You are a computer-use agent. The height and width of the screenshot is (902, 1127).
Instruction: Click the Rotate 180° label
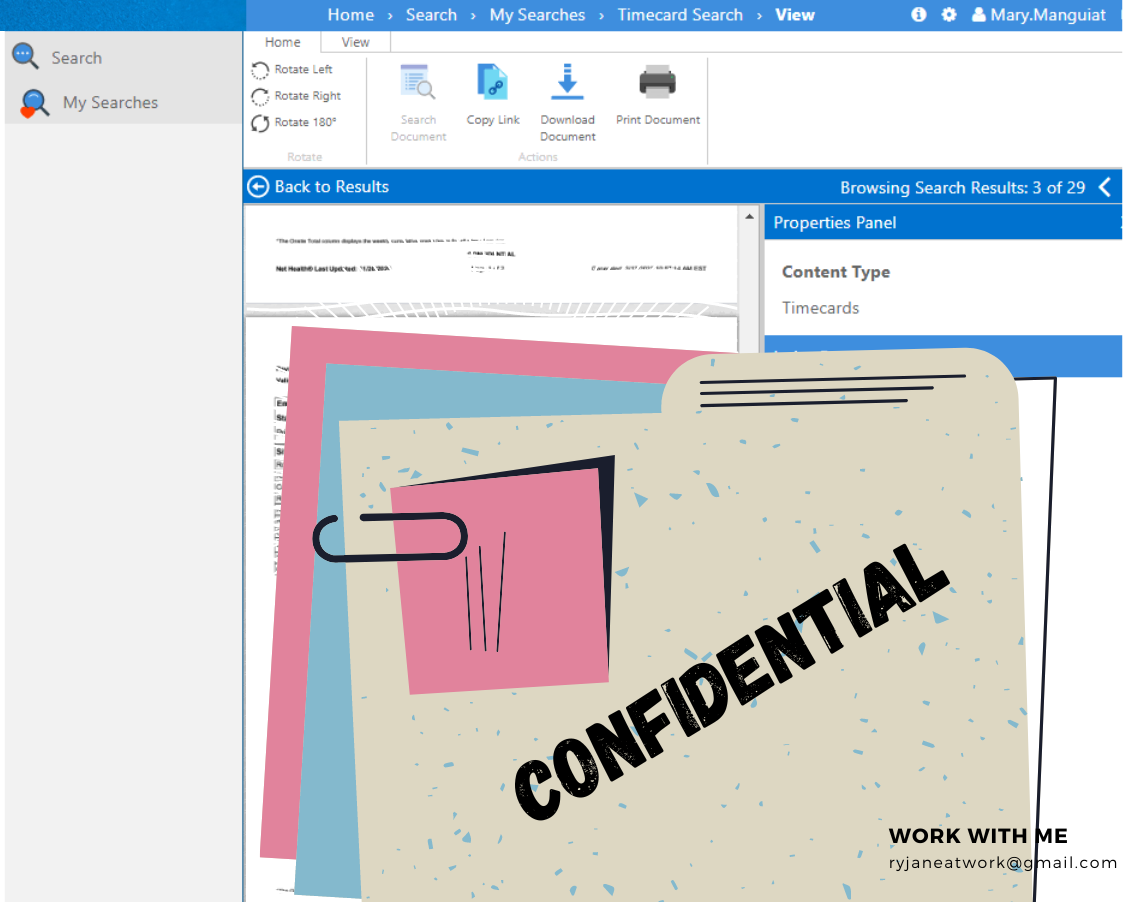[x=305, y=123]
